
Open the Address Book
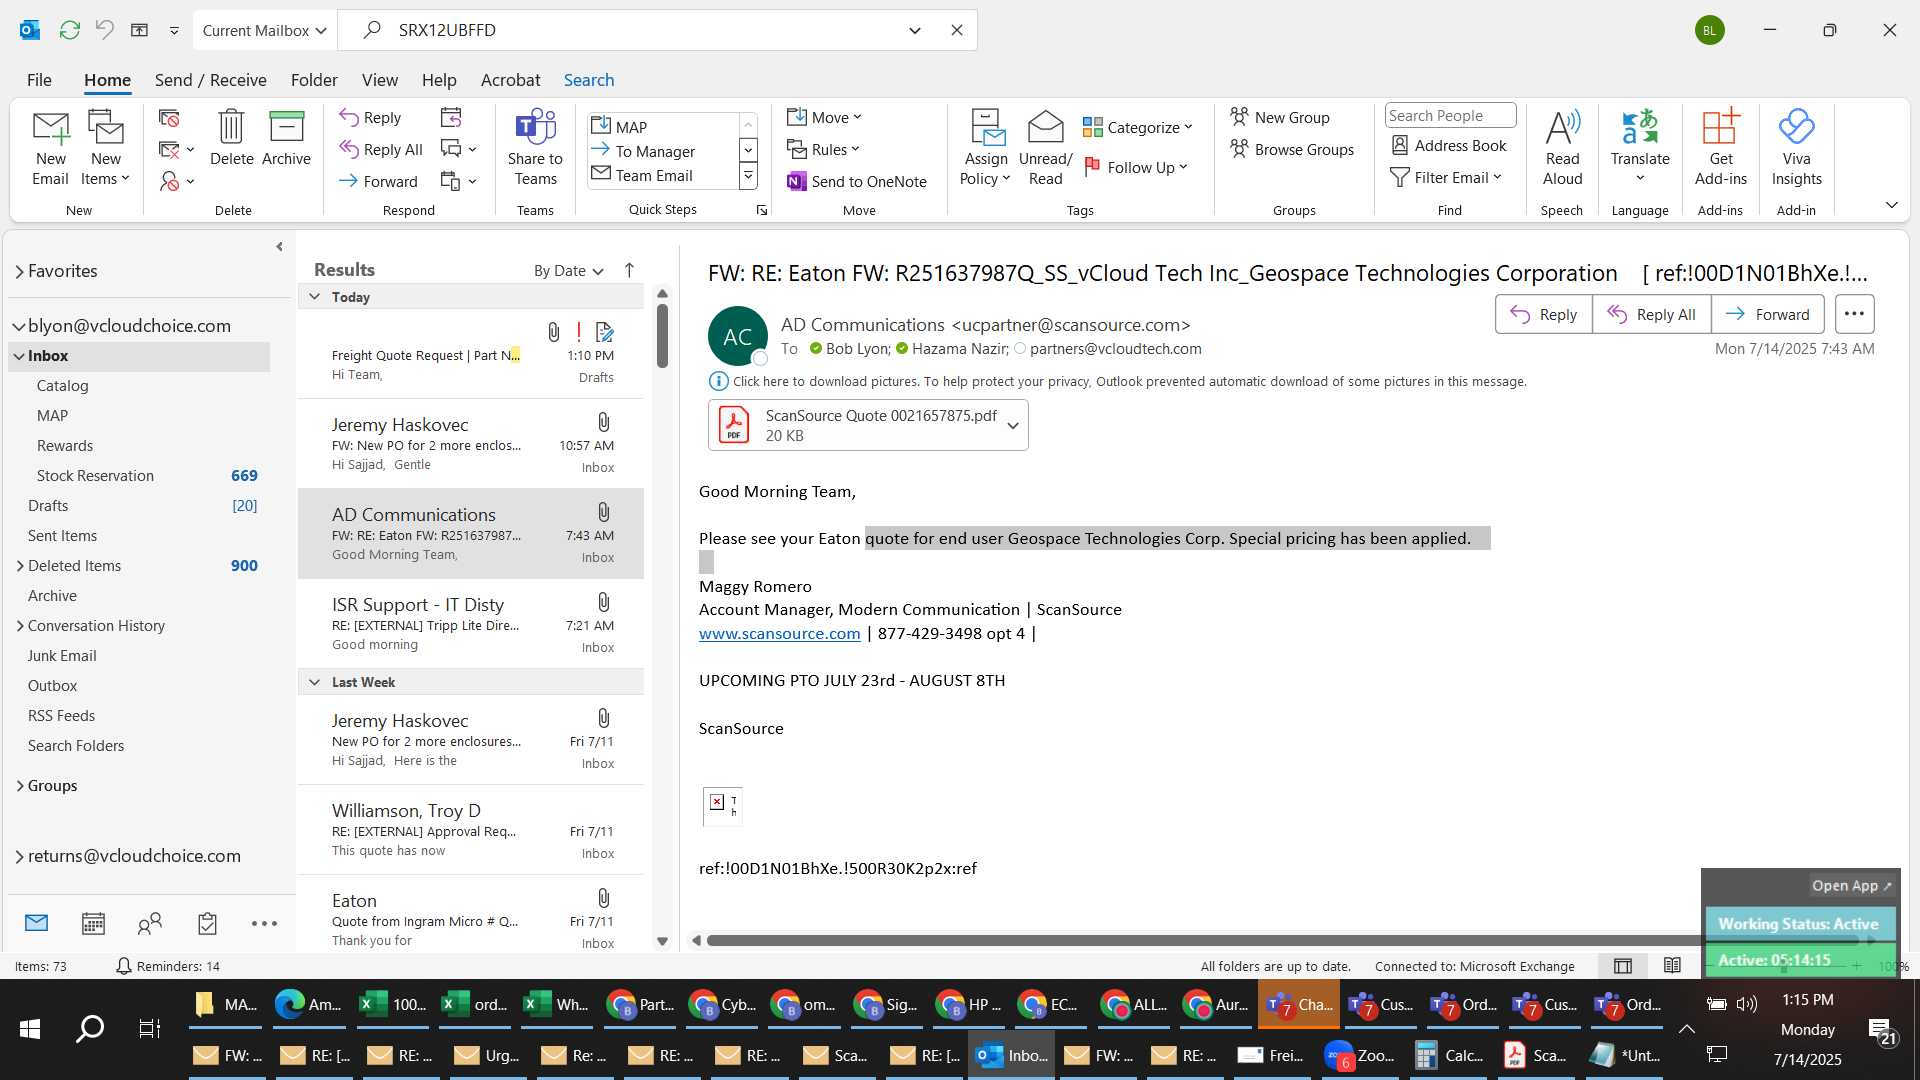pyautogui.click(x=1449, y=145)
